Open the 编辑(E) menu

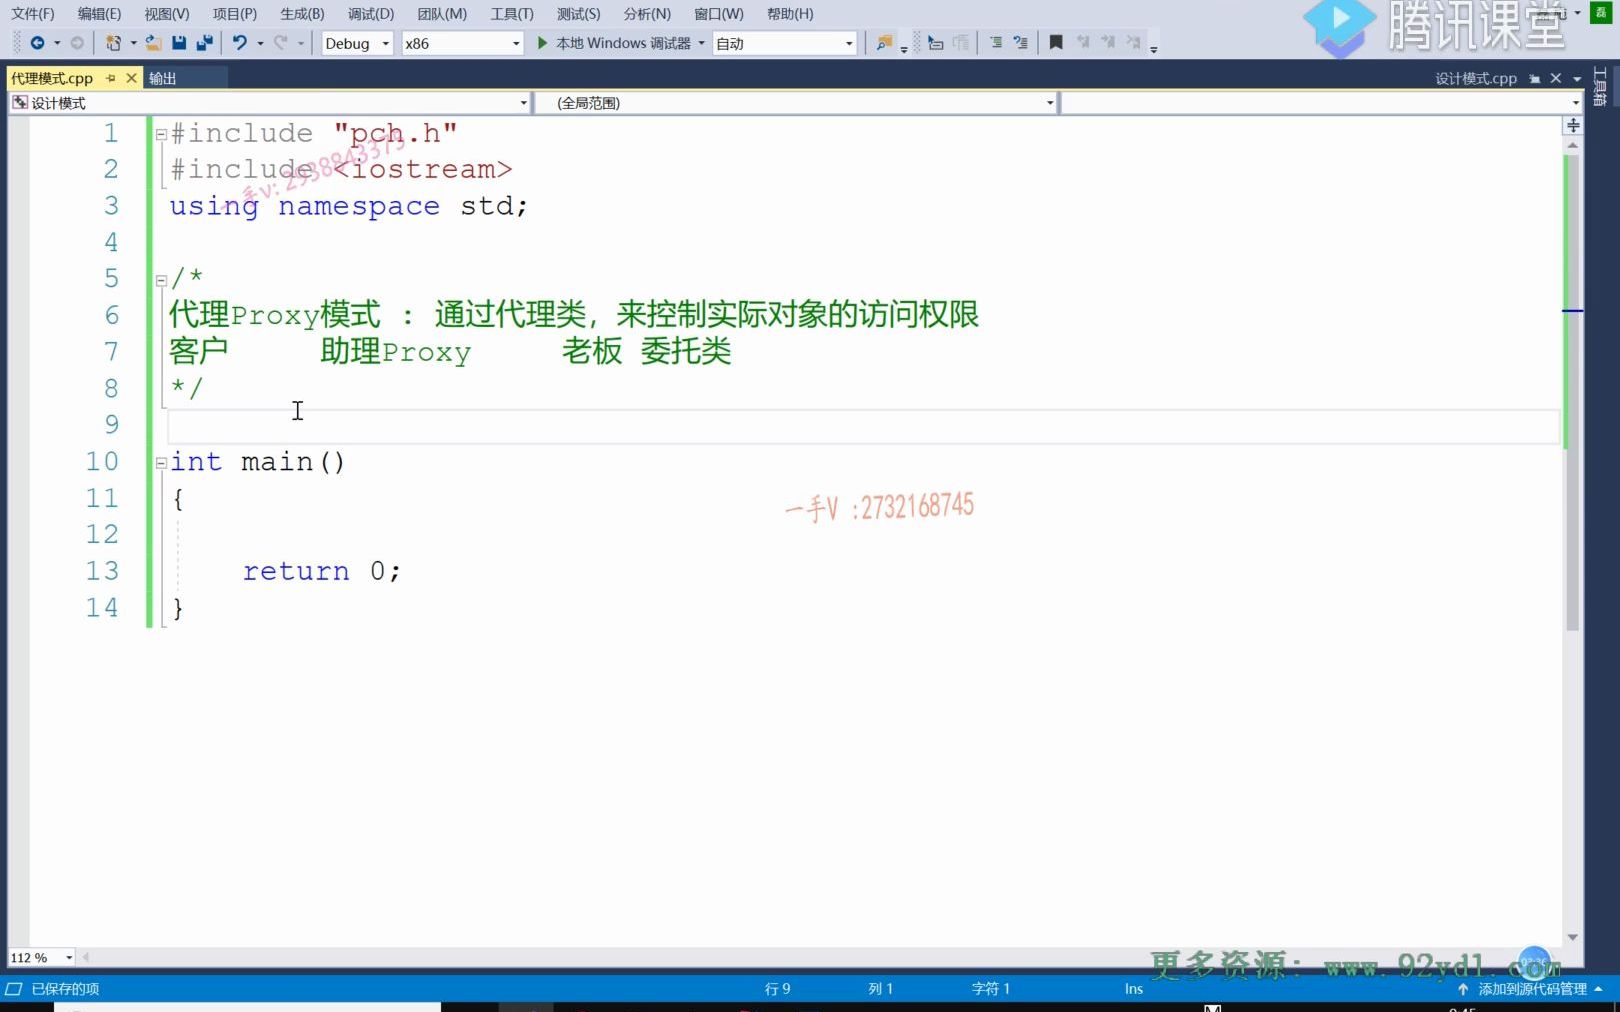click(x=99, y=14)
